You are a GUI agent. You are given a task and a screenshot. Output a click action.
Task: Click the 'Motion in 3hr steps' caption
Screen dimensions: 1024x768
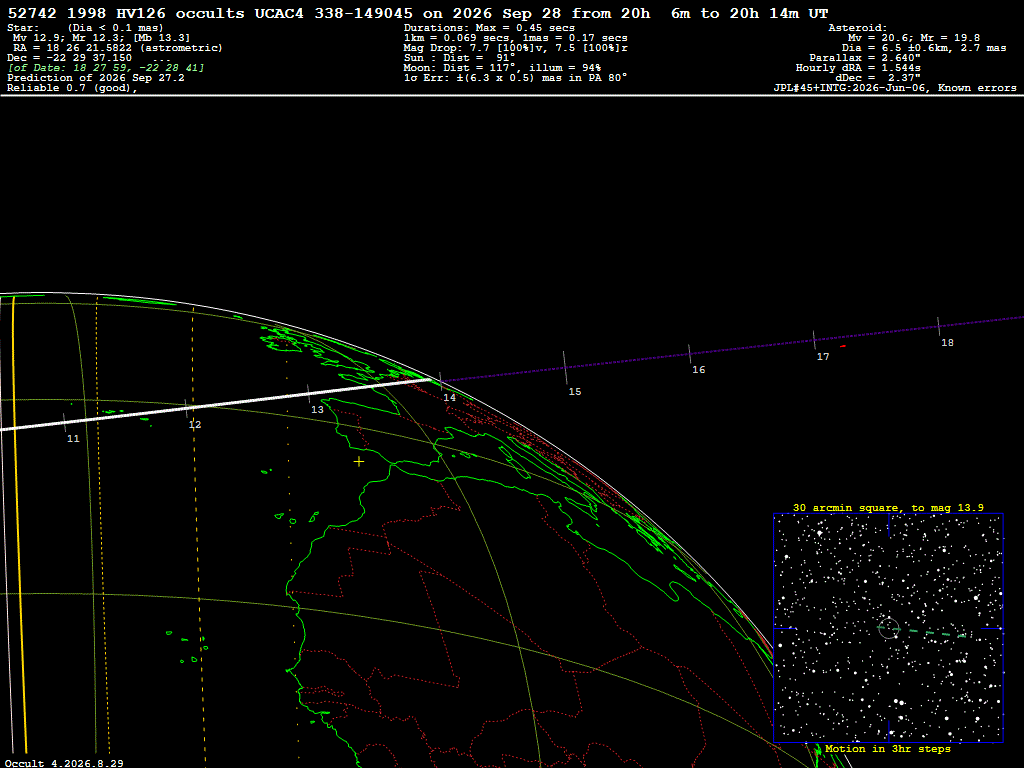(x=888, y=749)
